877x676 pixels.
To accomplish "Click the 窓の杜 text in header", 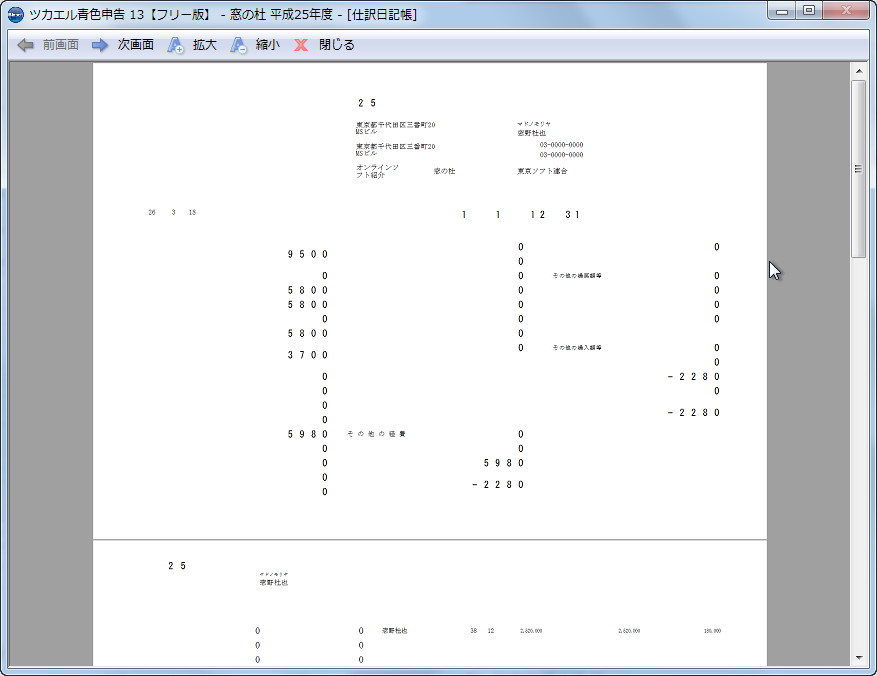I will [444, 171].
